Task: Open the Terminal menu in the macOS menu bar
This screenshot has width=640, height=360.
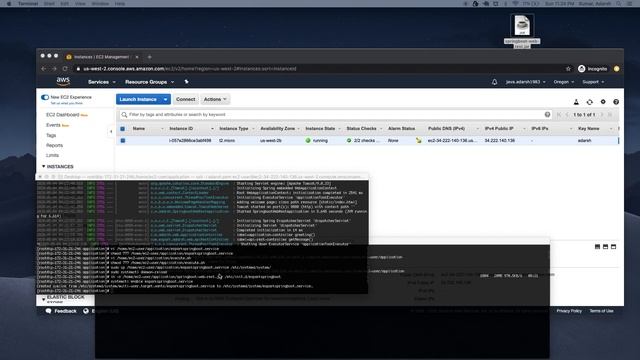Action: (28, 4)
